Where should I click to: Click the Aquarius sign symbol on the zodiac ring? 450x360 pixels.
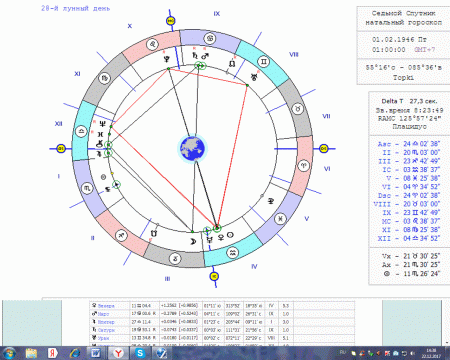(x=232, y=253)
